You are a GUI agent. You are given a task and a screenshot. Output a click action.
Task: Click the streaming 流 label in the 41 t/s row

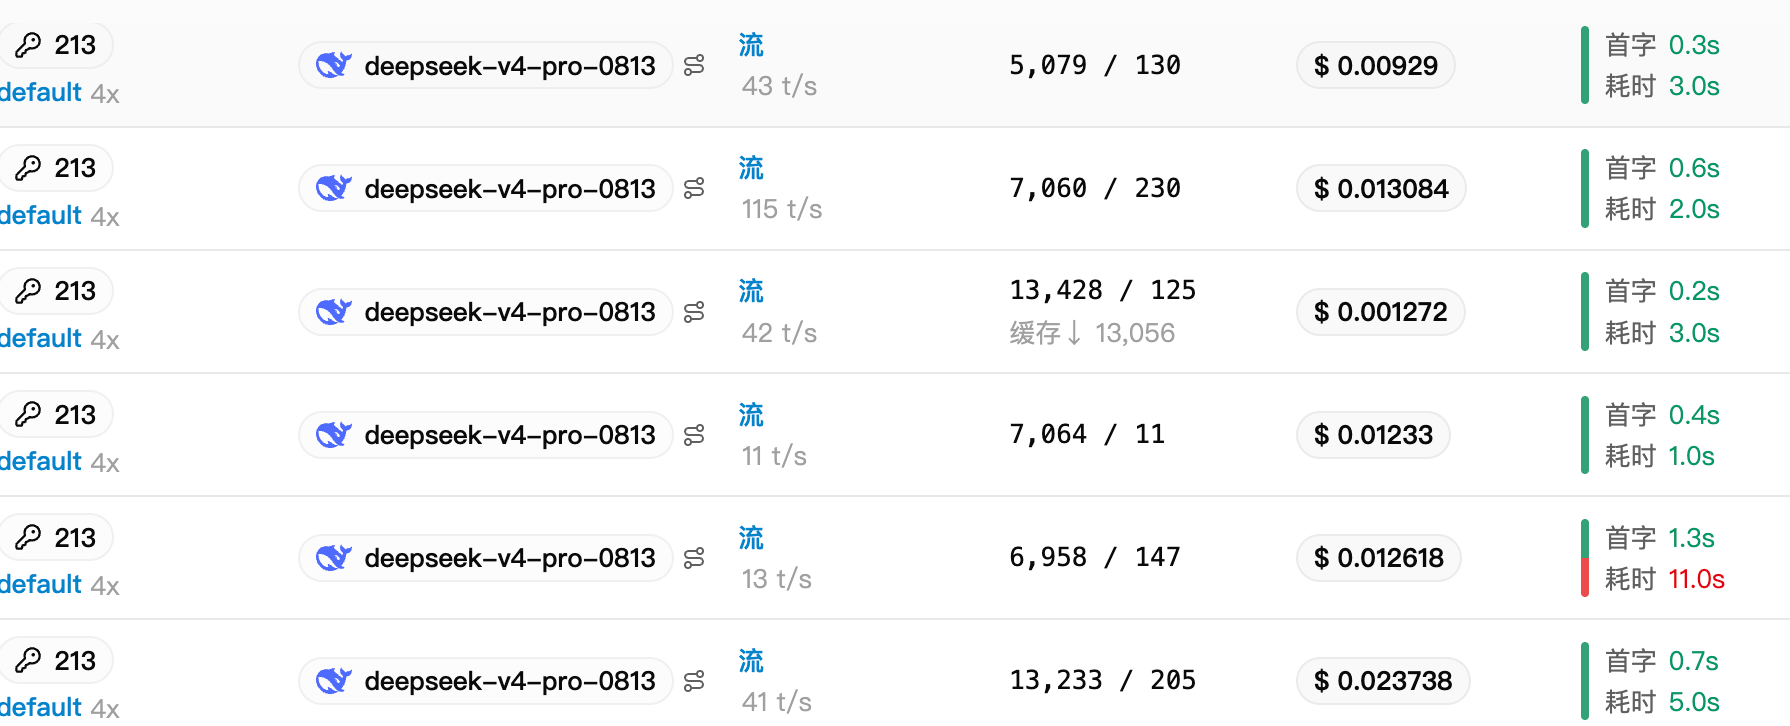coord(751,661)
